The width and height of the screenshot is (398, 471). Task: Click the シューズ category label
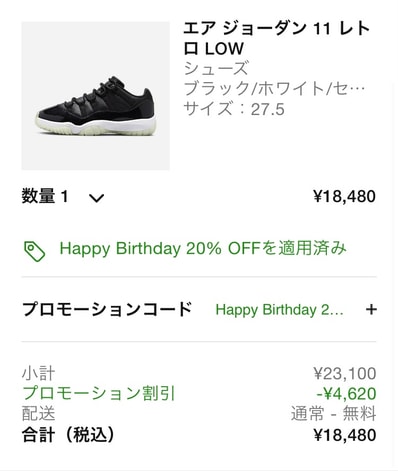point(216,69)
